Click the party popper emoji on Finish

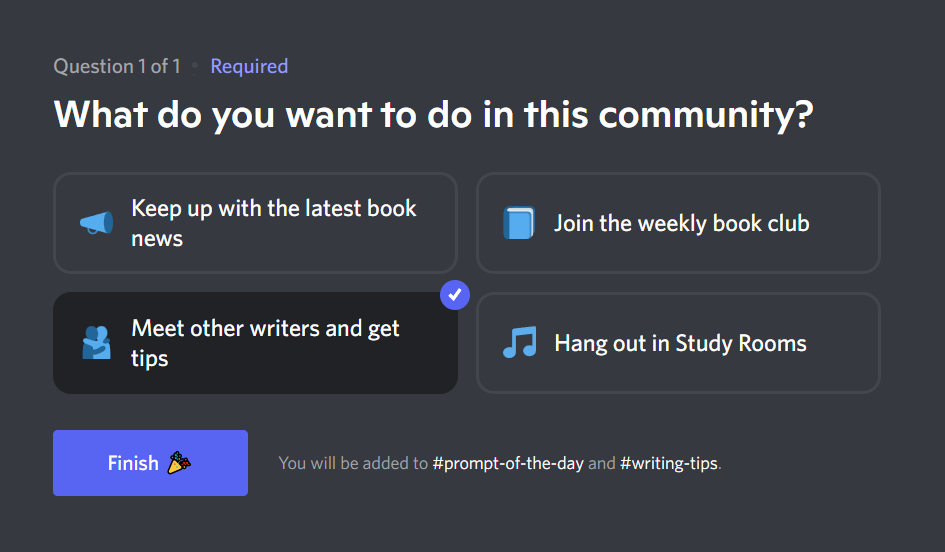[x=179, y=463]
